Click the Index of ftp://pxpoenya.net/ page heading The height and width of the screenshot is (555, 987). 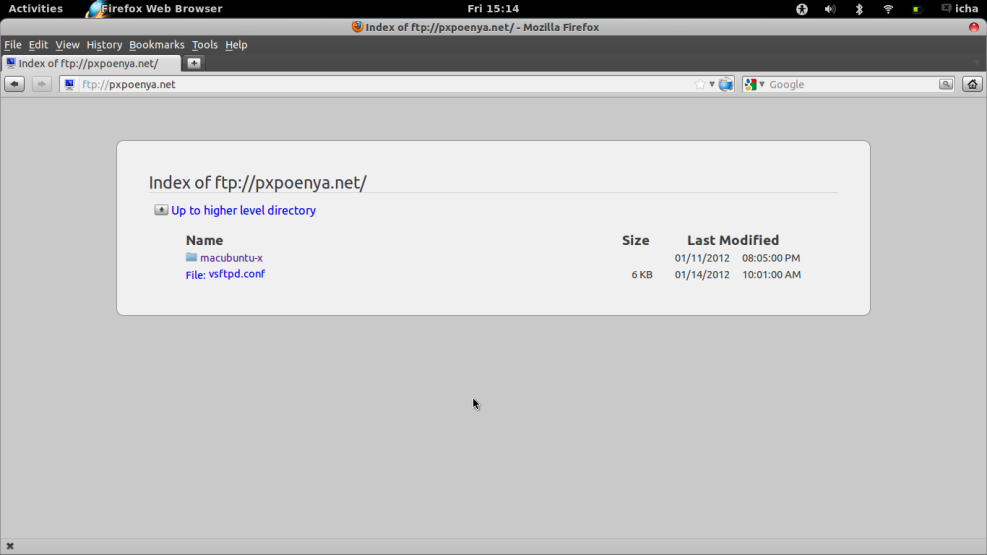pos(257,182)
